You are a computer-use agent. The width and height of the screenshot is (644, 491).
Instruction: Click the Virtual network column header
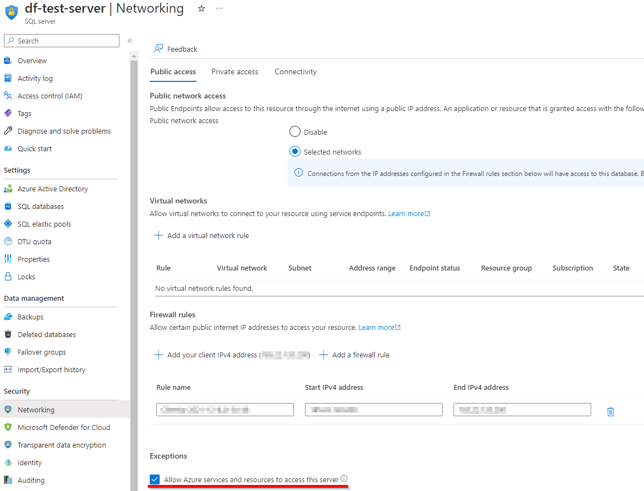click(242, 268)
